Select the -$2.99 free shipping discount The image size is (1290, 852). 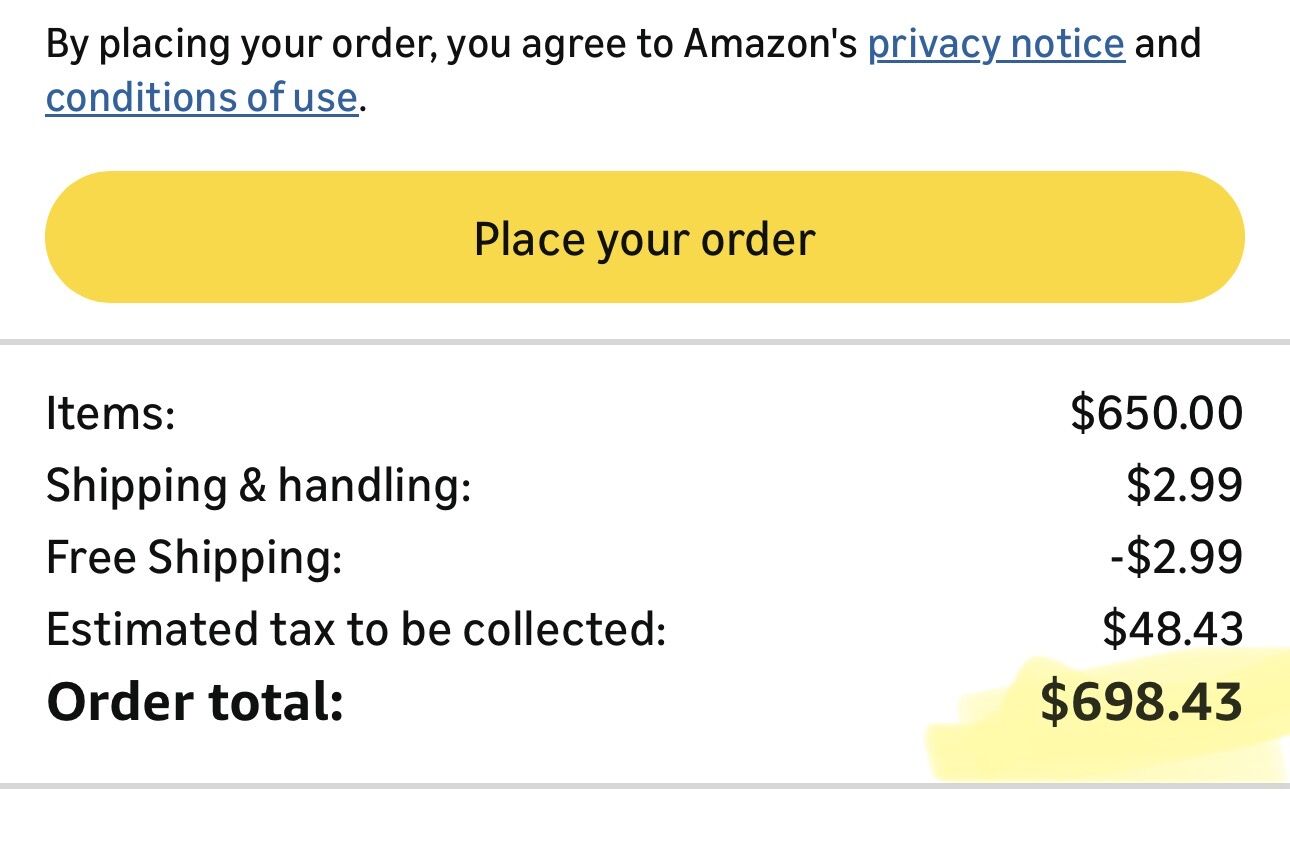(1175, 557)
